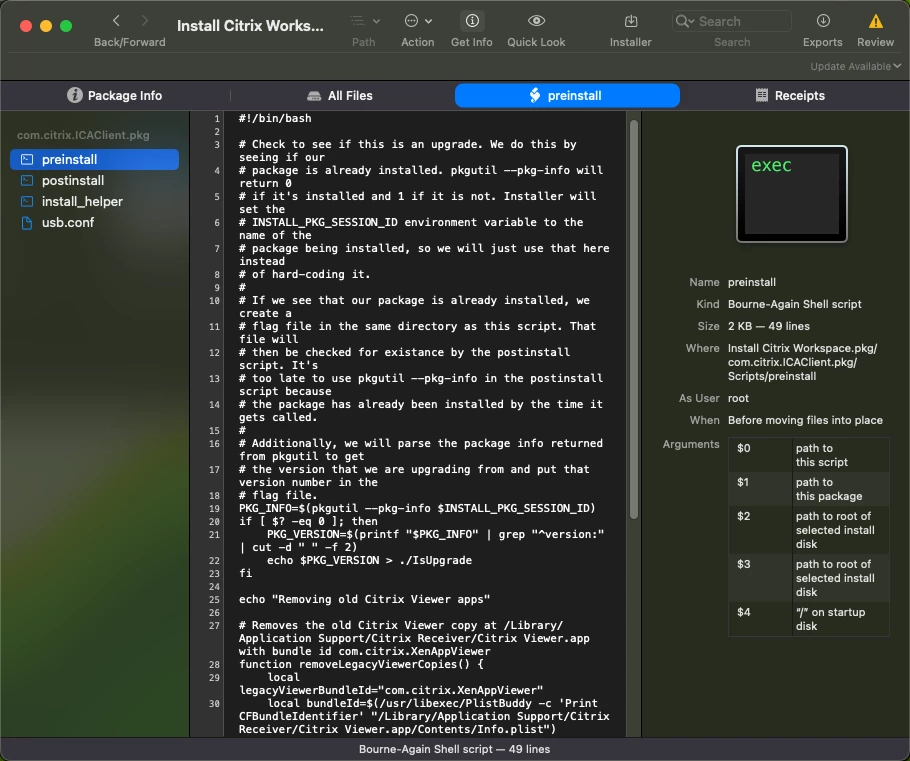Click the Size value 2 KB — 49 lines
The image size is (910, 761).
pyautogui.click(x=768, y=326)
